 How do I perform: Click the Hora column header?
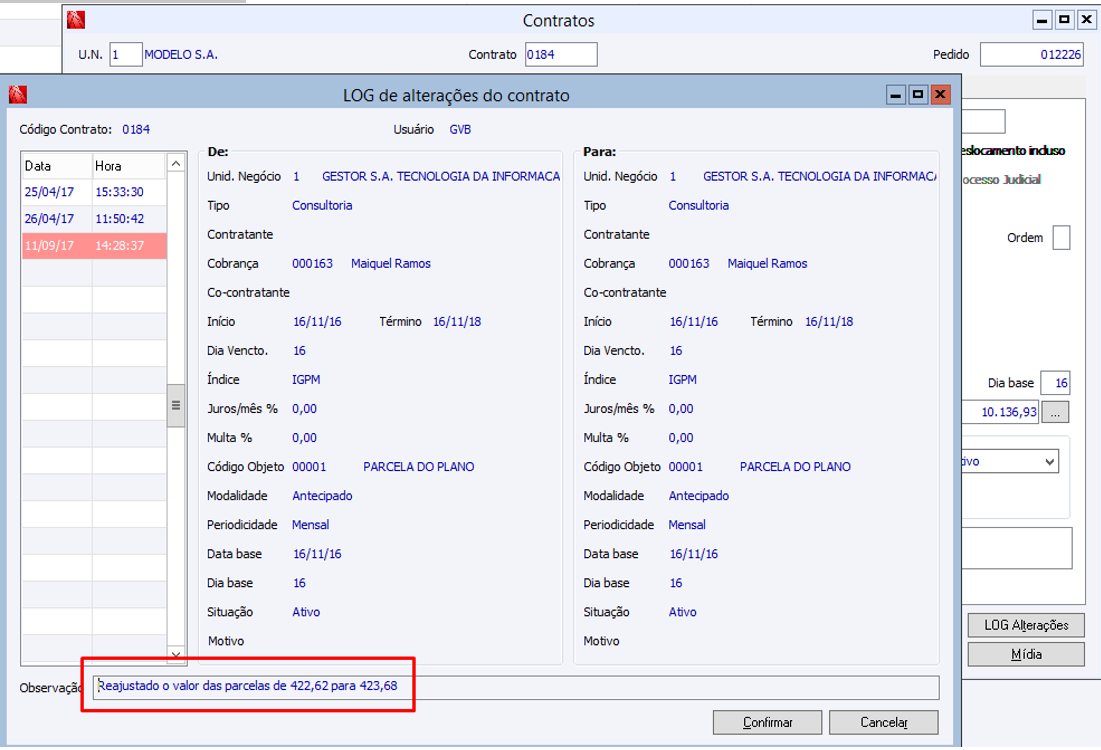(x=127, y=166)
